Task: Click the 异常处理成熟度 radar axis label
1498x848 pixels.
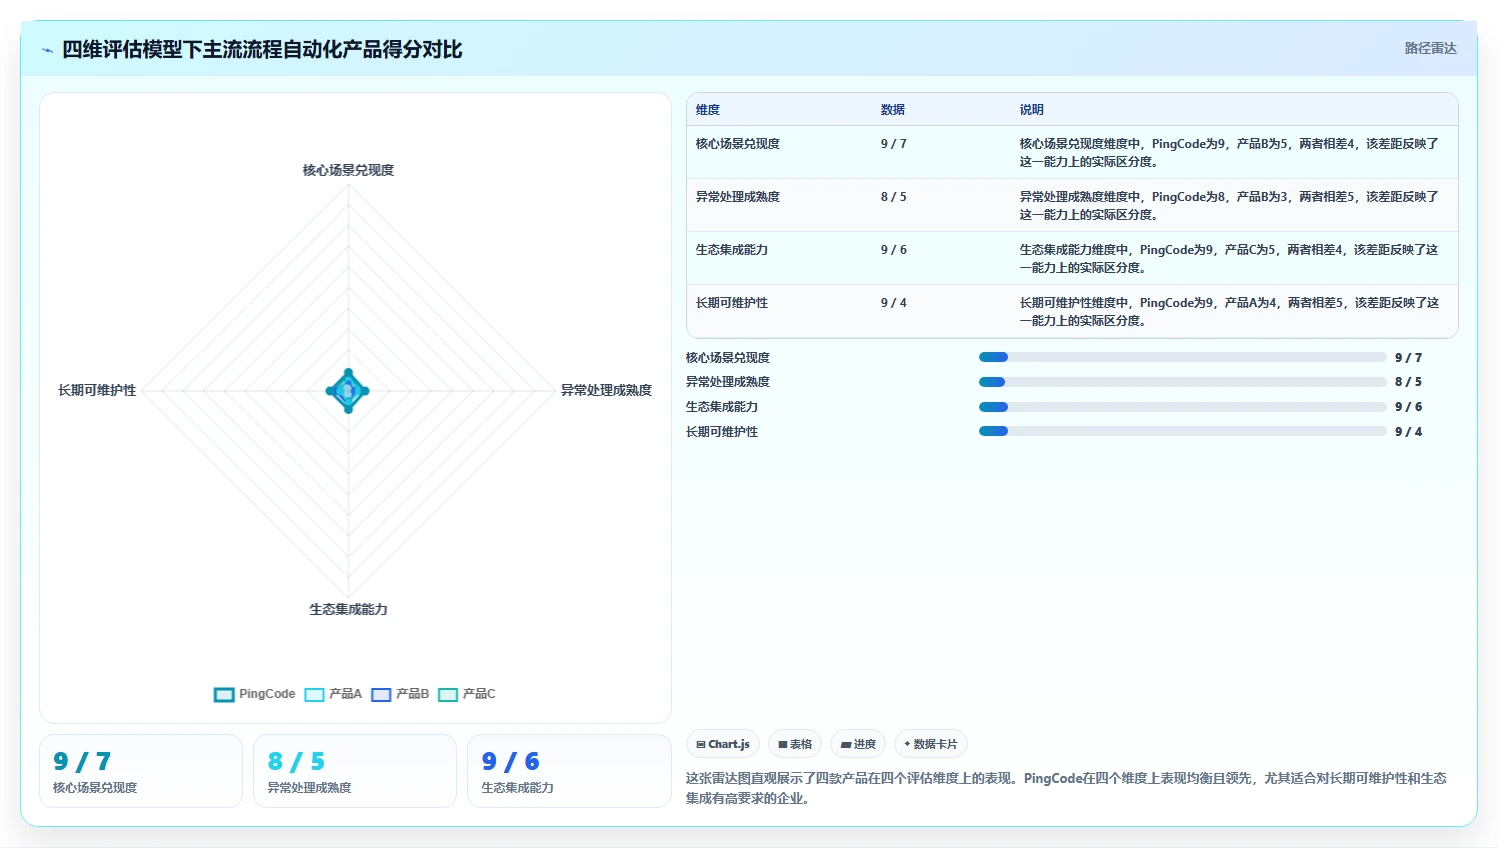Action: (606, 390)
